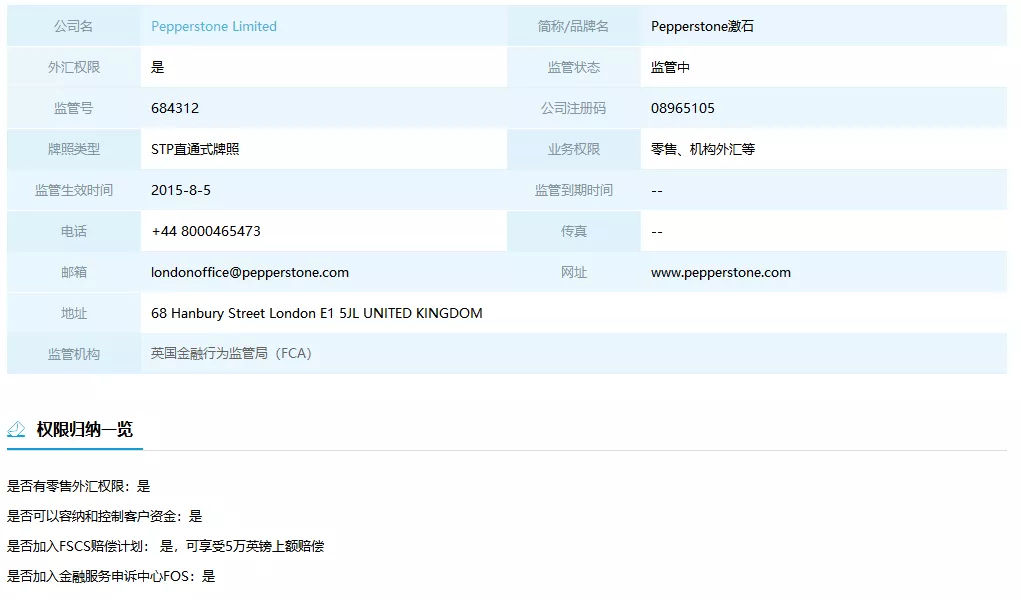The width and height of the screenshot is (1021, 600).
Task: Select the regulation number 684312
Action: click(x=175, y=108)
